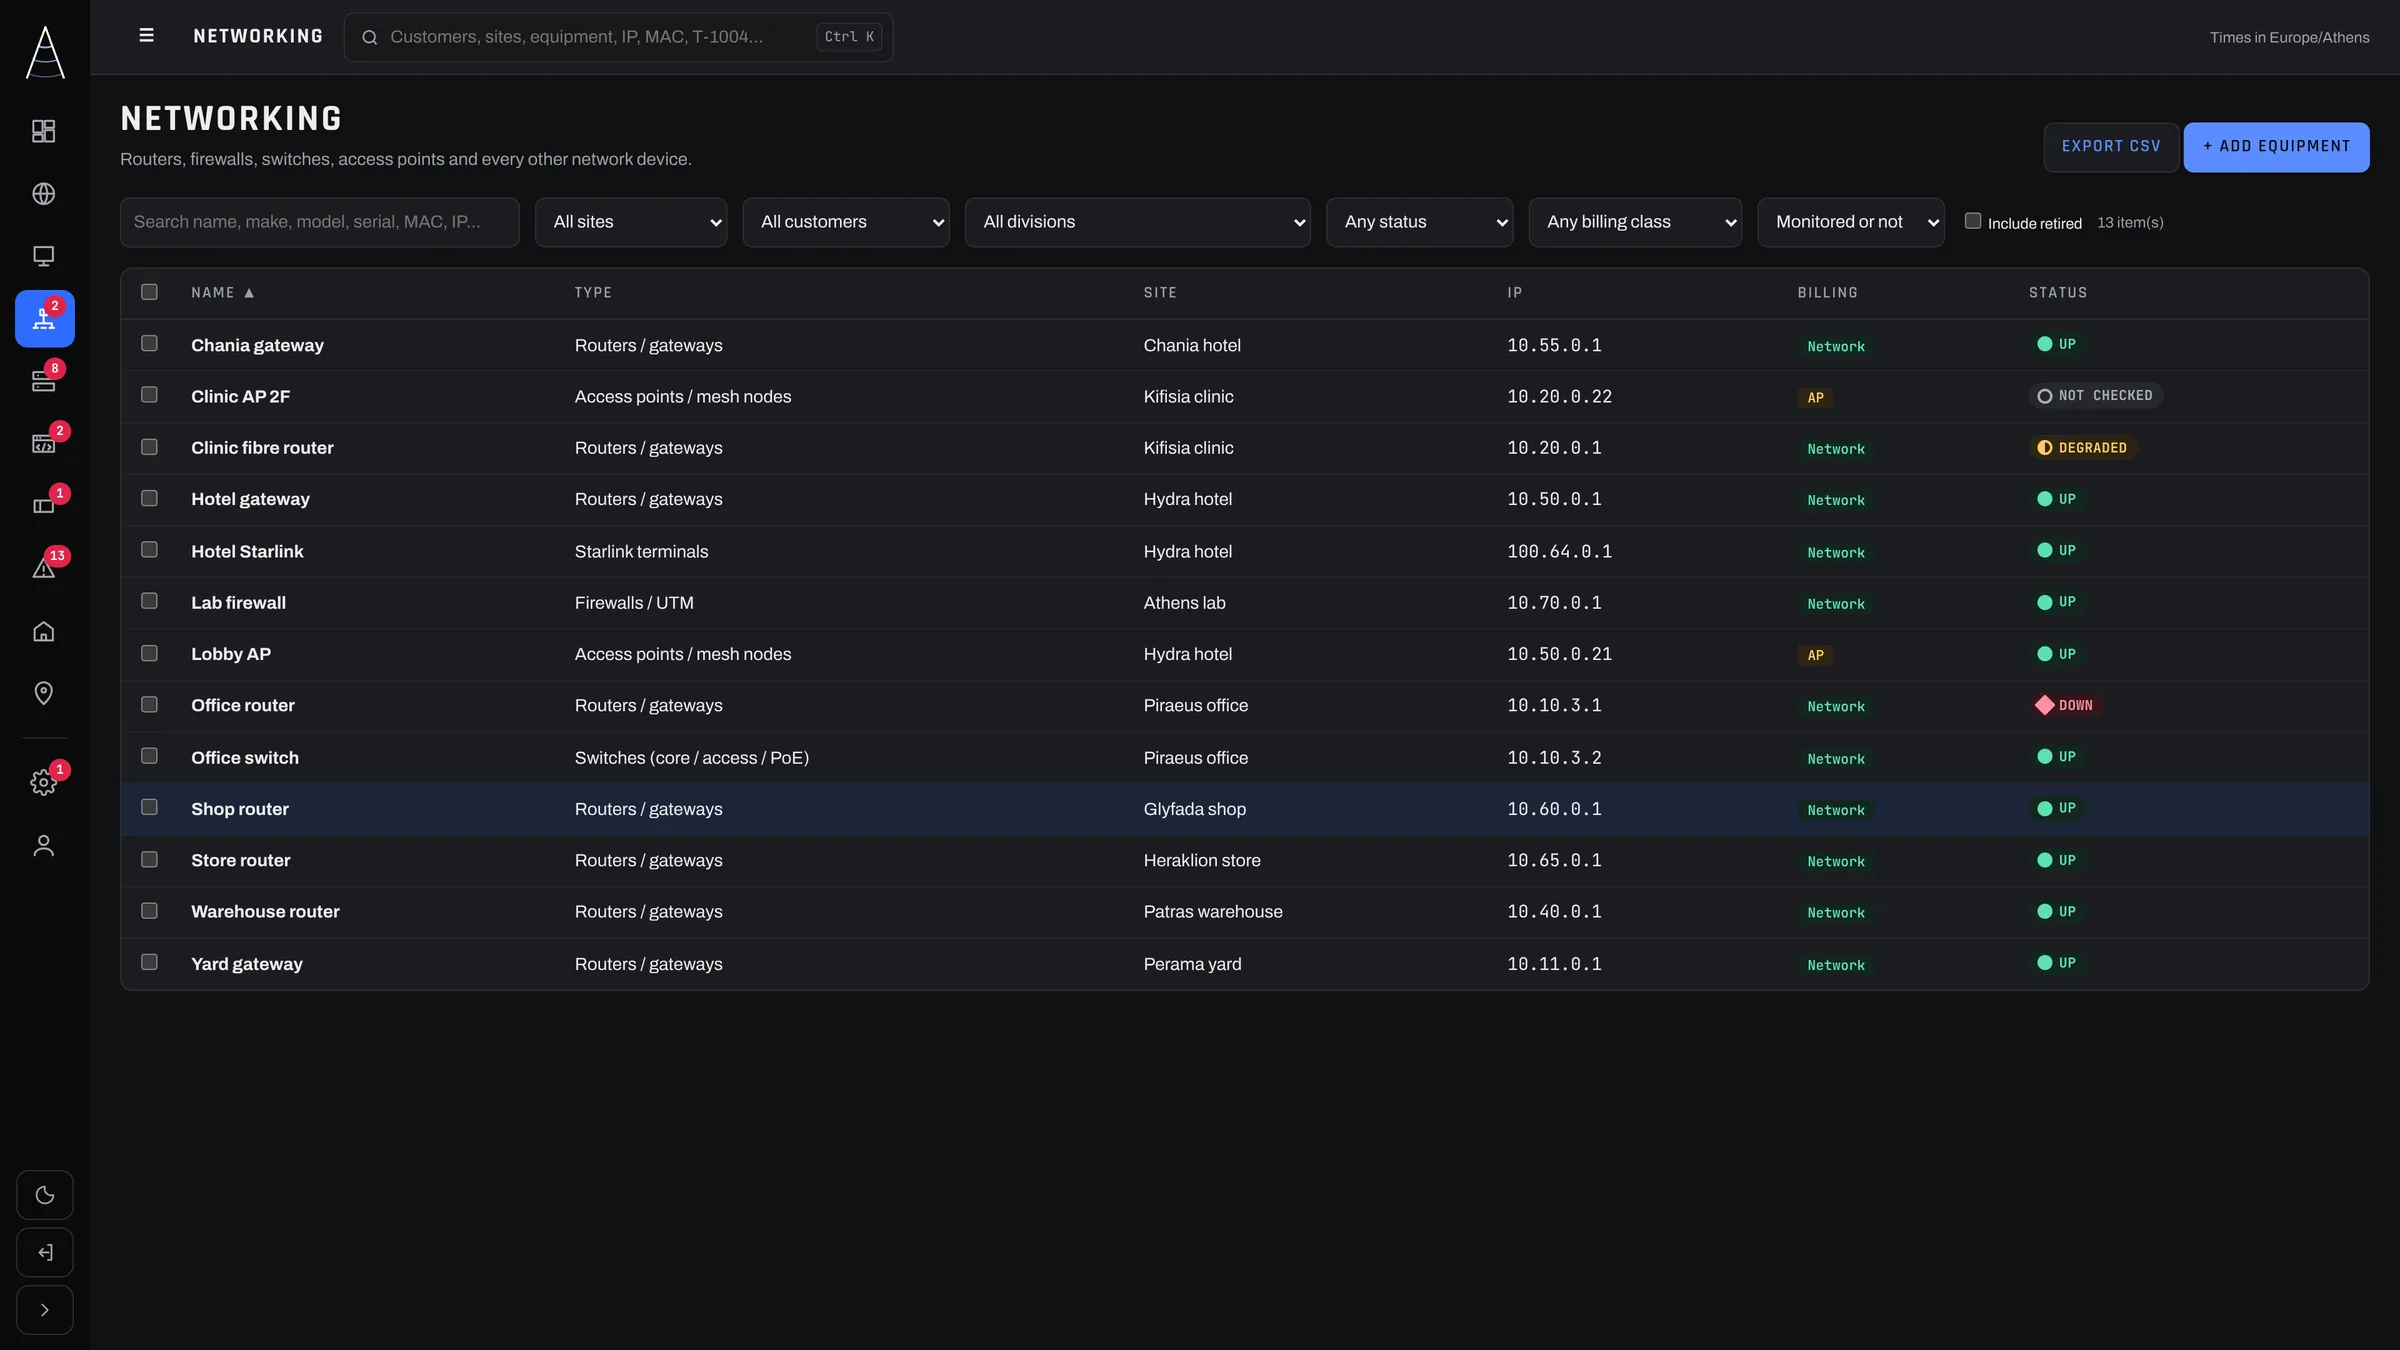Click the Starlink terminals type cell
The height and width of the screenshot is (1350, 2400).
click(x=641, y=552)
